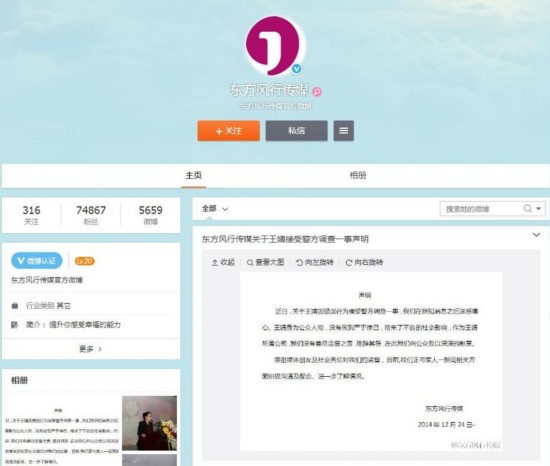Click post title 东方风行传媒关于王婧接受警方调查一事声明
This screenshot has height=466, width=550.
point(285,239)
